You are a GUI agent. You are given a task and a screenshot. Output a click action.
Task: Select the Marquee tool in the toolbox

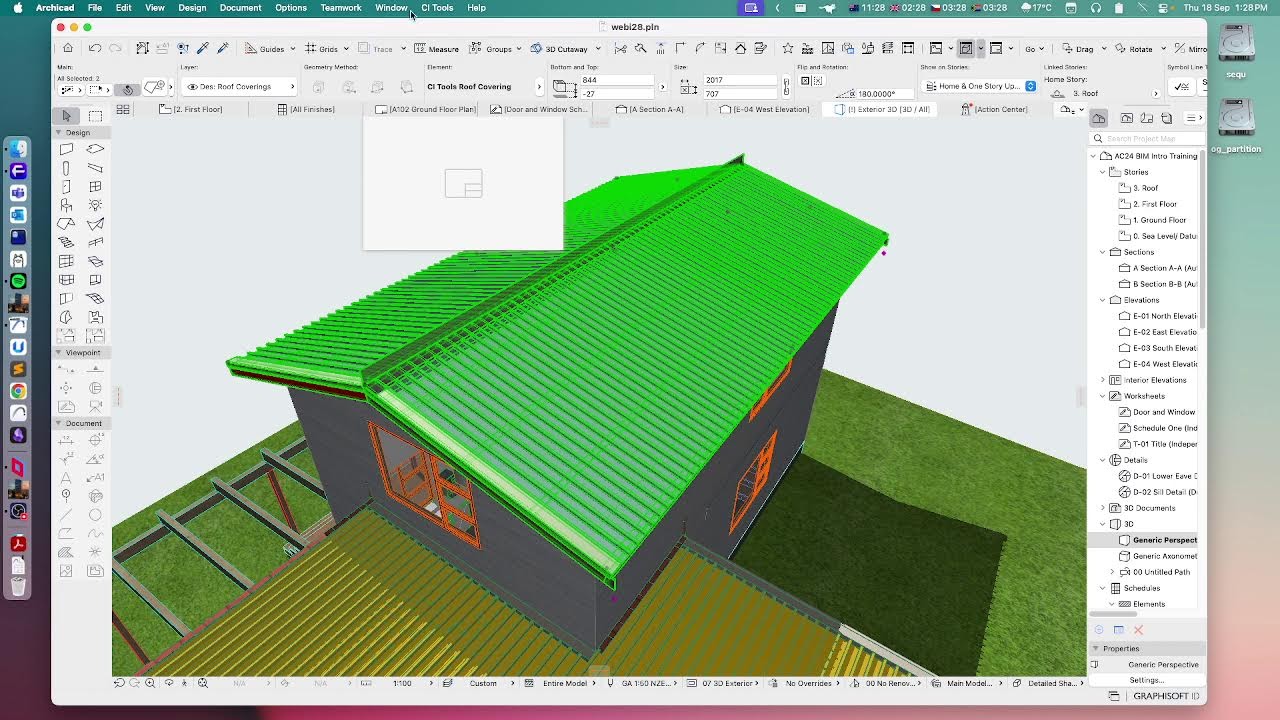click(x=95, y=116)
